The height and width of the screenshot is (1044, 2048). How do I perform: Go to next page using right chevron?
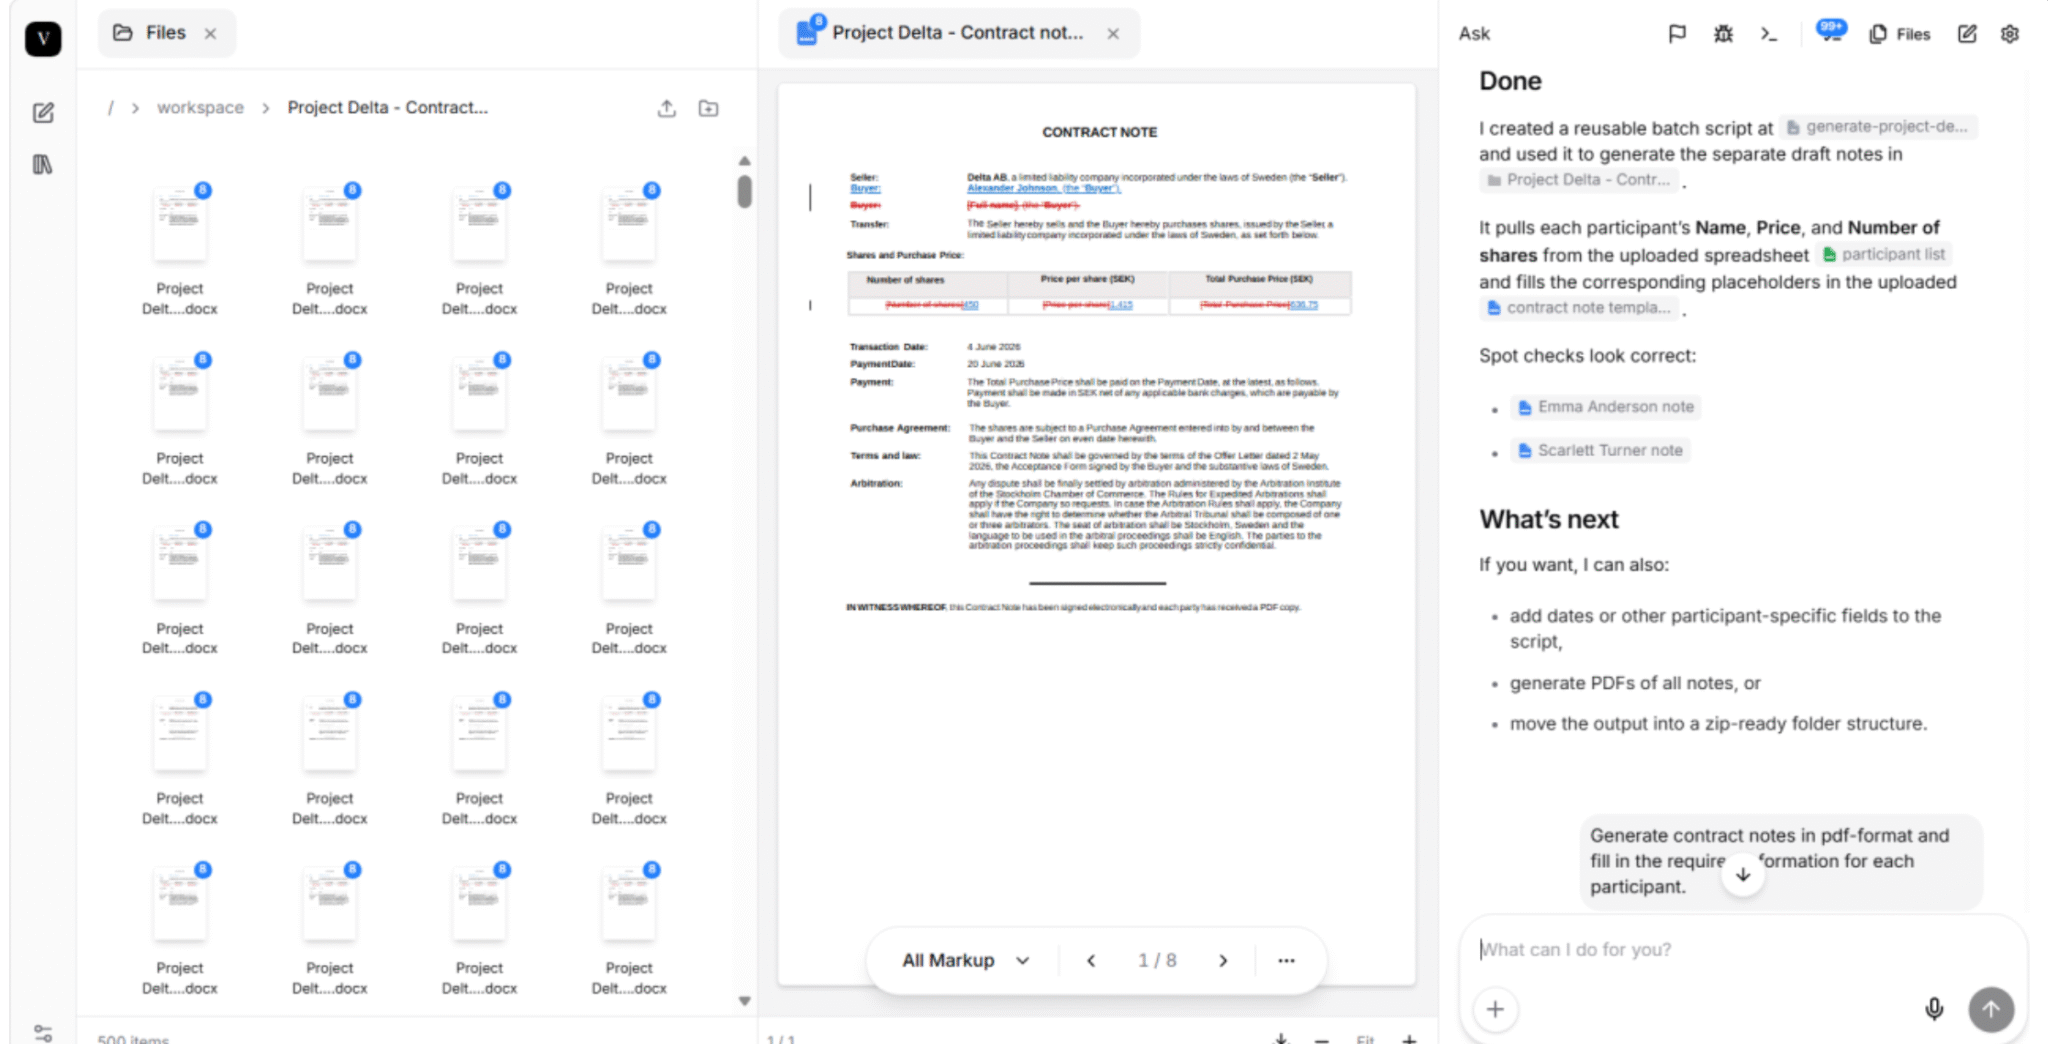(1223, 960)
